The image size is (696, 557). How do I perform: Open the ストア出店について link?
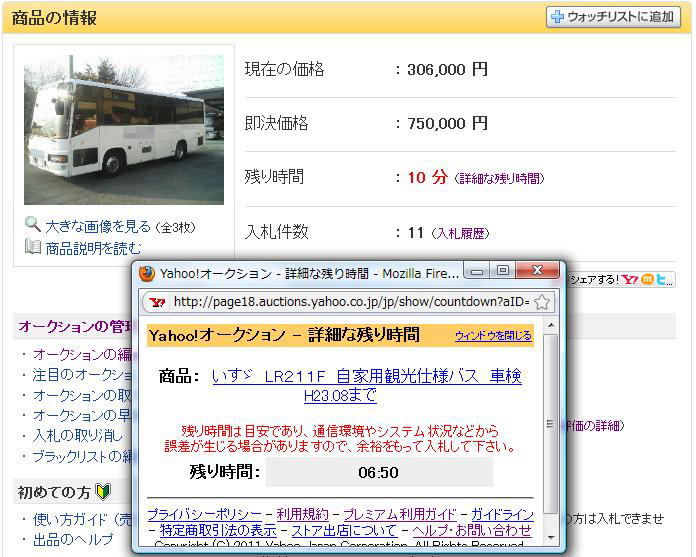(344, 530)
